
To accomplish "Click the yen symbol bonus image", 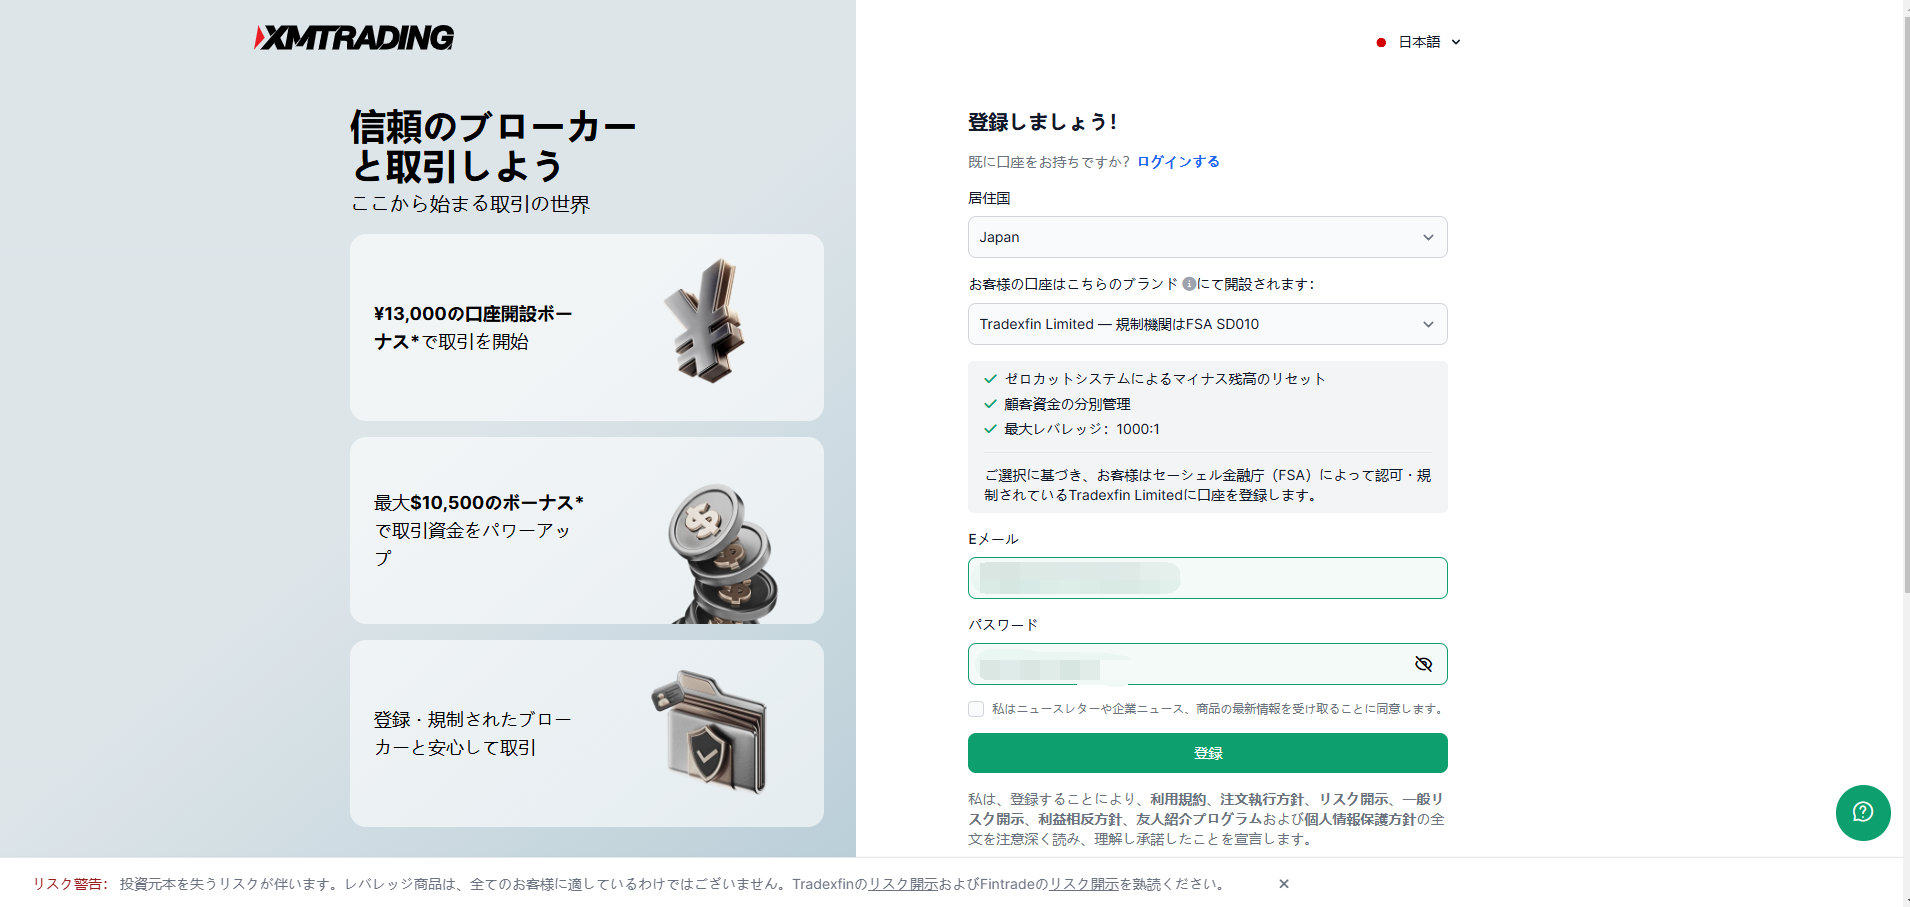I will (706, 322).
